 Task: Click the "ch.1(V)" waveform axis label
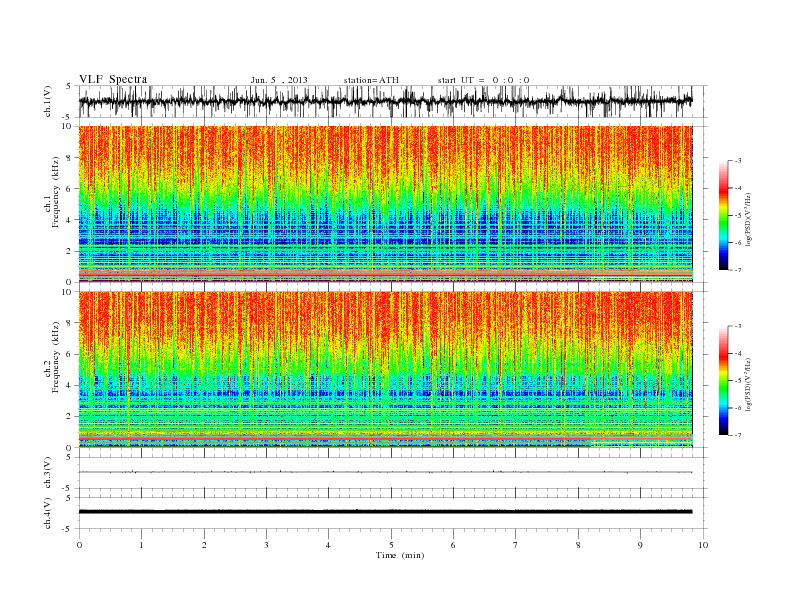(x=48, y=101)
